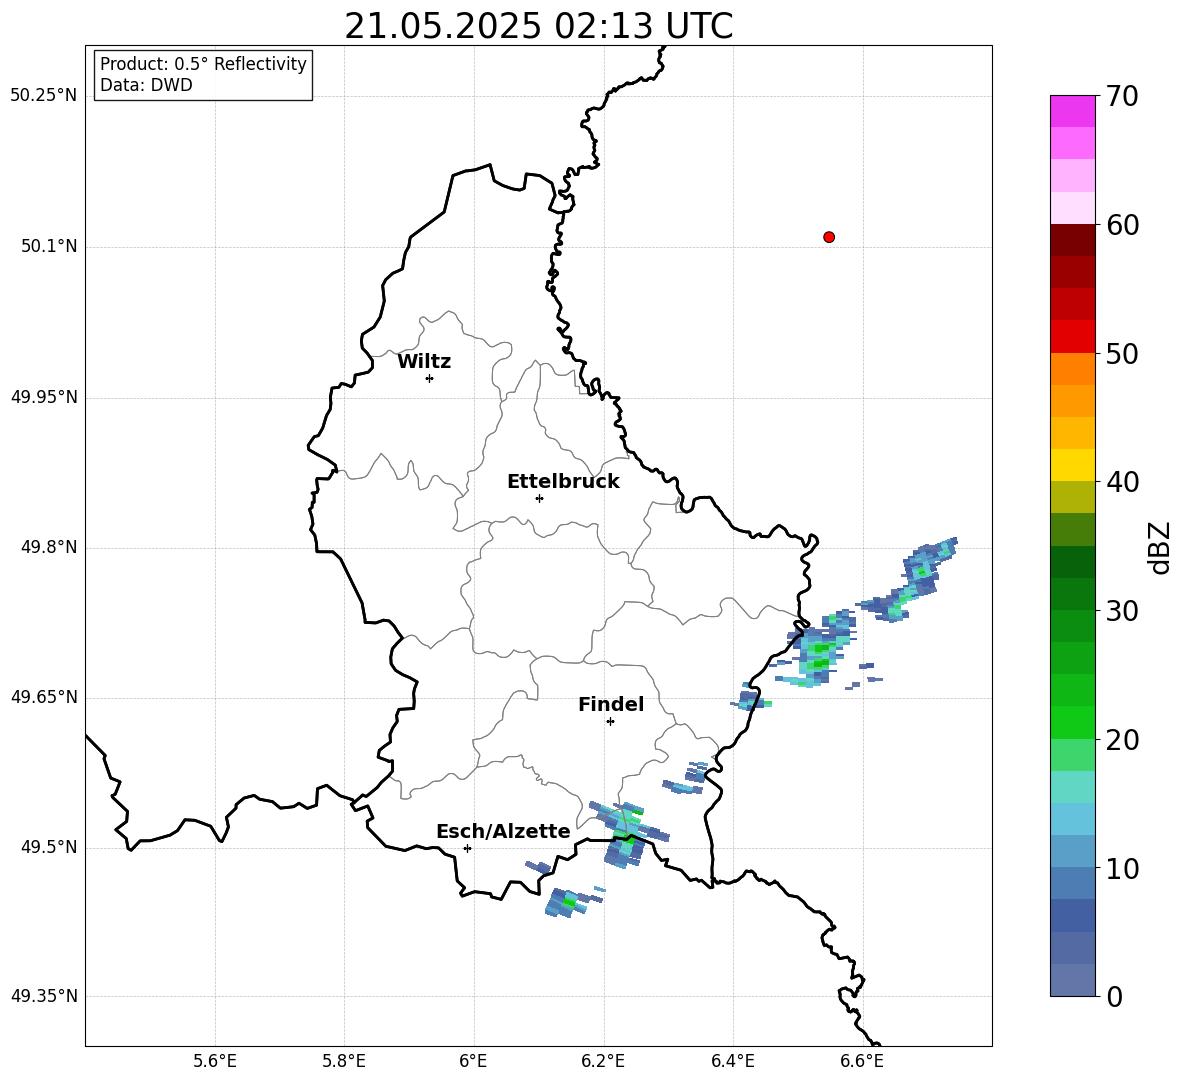Click the 'Product: 0.5° Reflectivity' text
Viewport: 1184px width, 1081px height.
coord(203,63)
